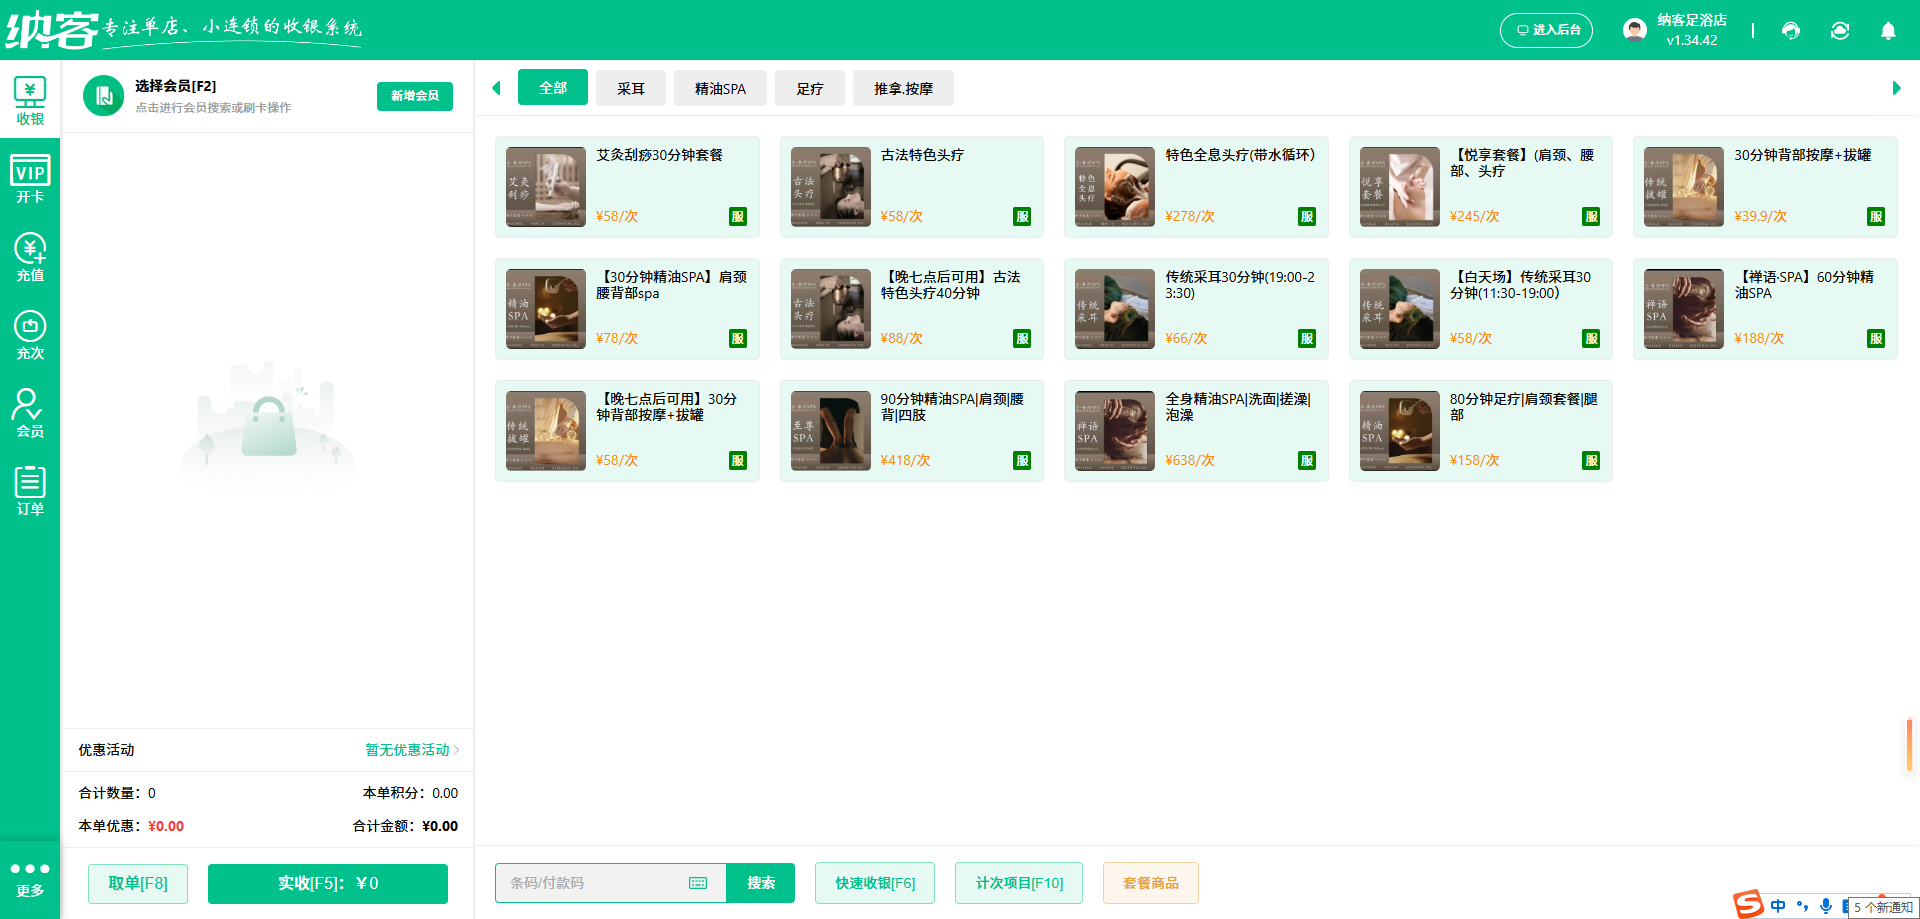This screenshot has width=1920, height=919.
Task: Switch to the 精油SPA category tab
Action: pos(720,88)
